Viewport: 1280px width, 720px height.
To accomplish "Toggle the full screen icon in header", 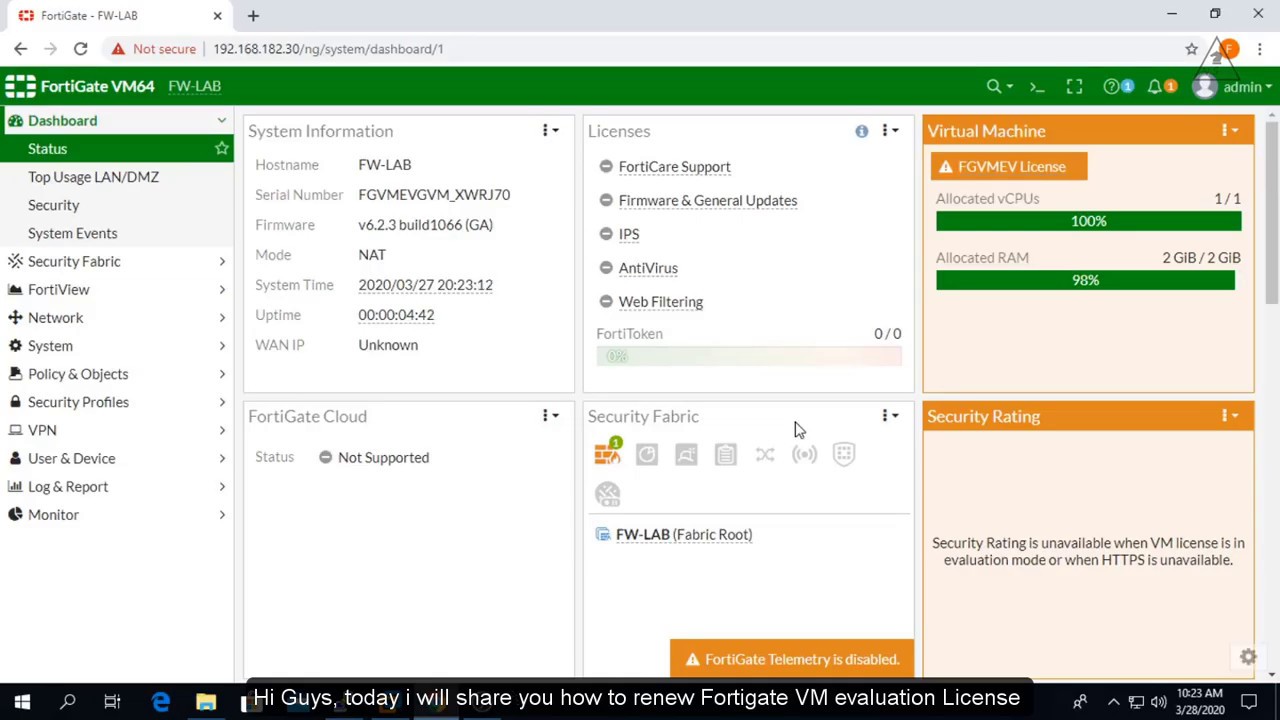I will point(1074,87).
